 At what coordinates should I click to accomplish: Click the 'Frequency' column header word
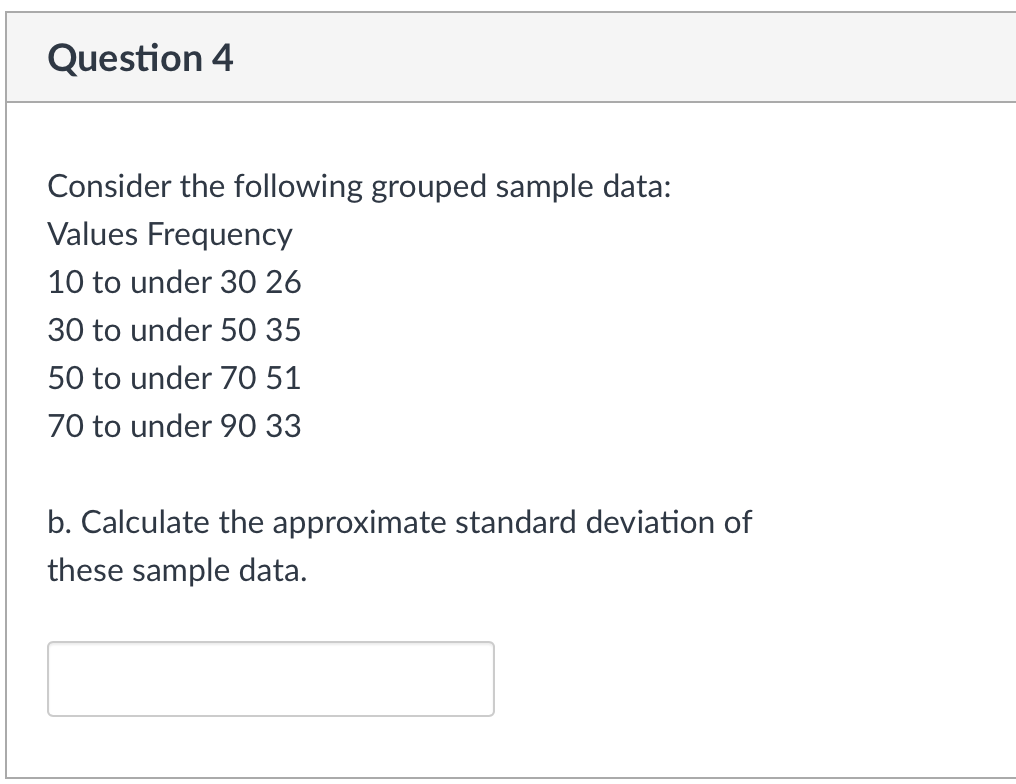click(x=220, y=235)
